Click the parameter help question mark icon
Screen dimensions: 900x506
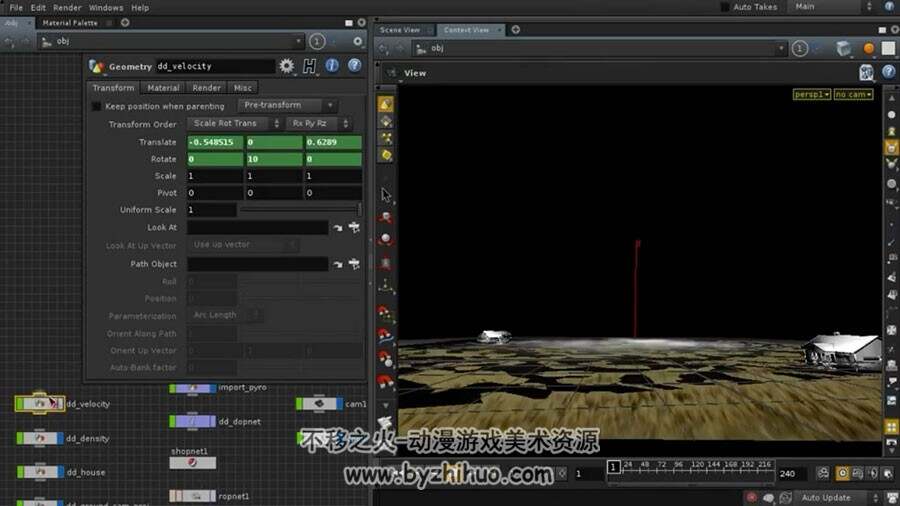pyautogui.click(x=354, y=65)
